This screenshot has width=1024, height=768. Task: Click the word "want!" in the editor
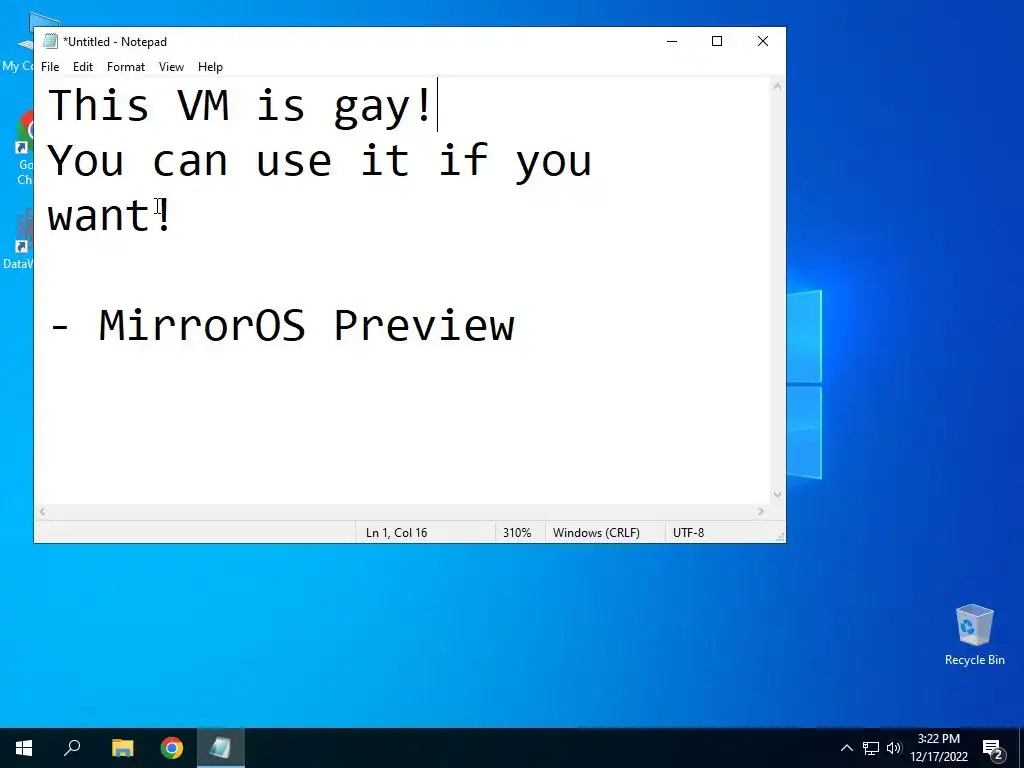pos(109,216)
